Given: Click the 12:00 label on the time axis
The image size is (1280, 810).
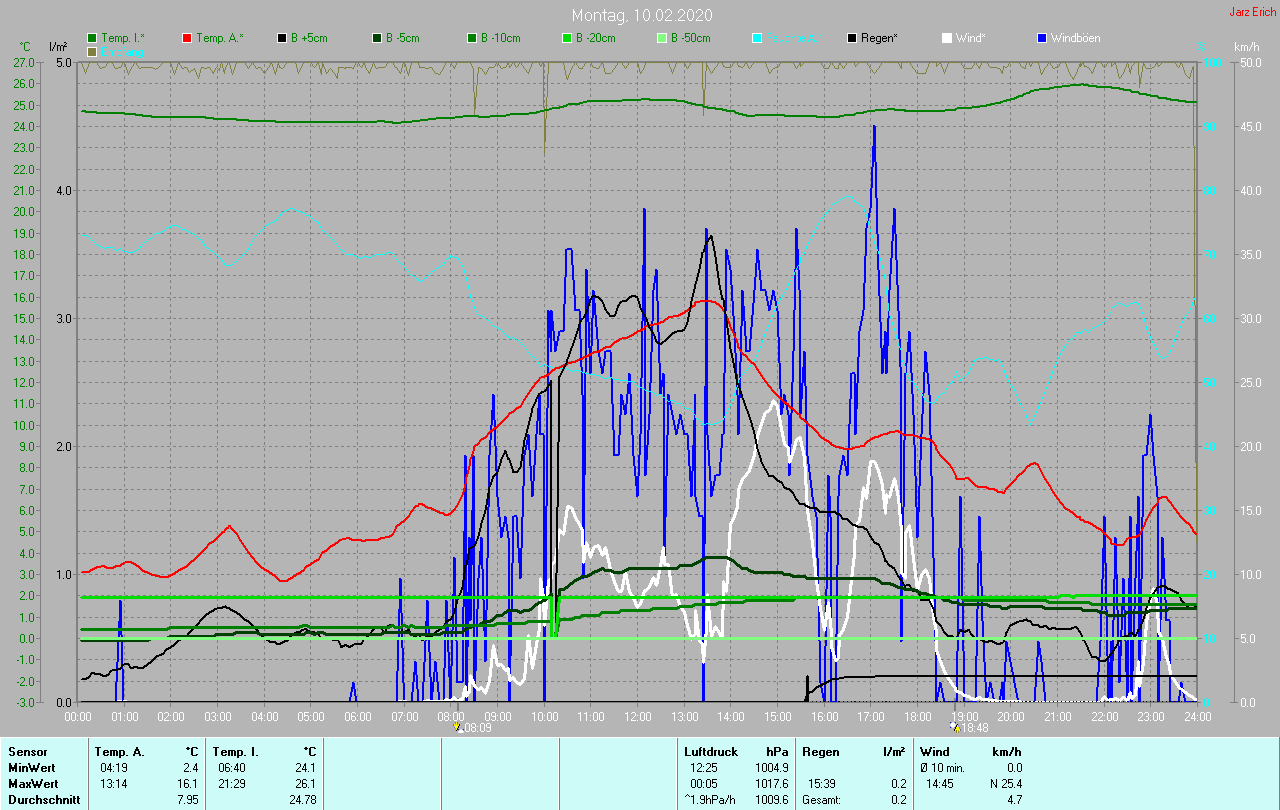Looking at the screenshot, I should point(637,716).
